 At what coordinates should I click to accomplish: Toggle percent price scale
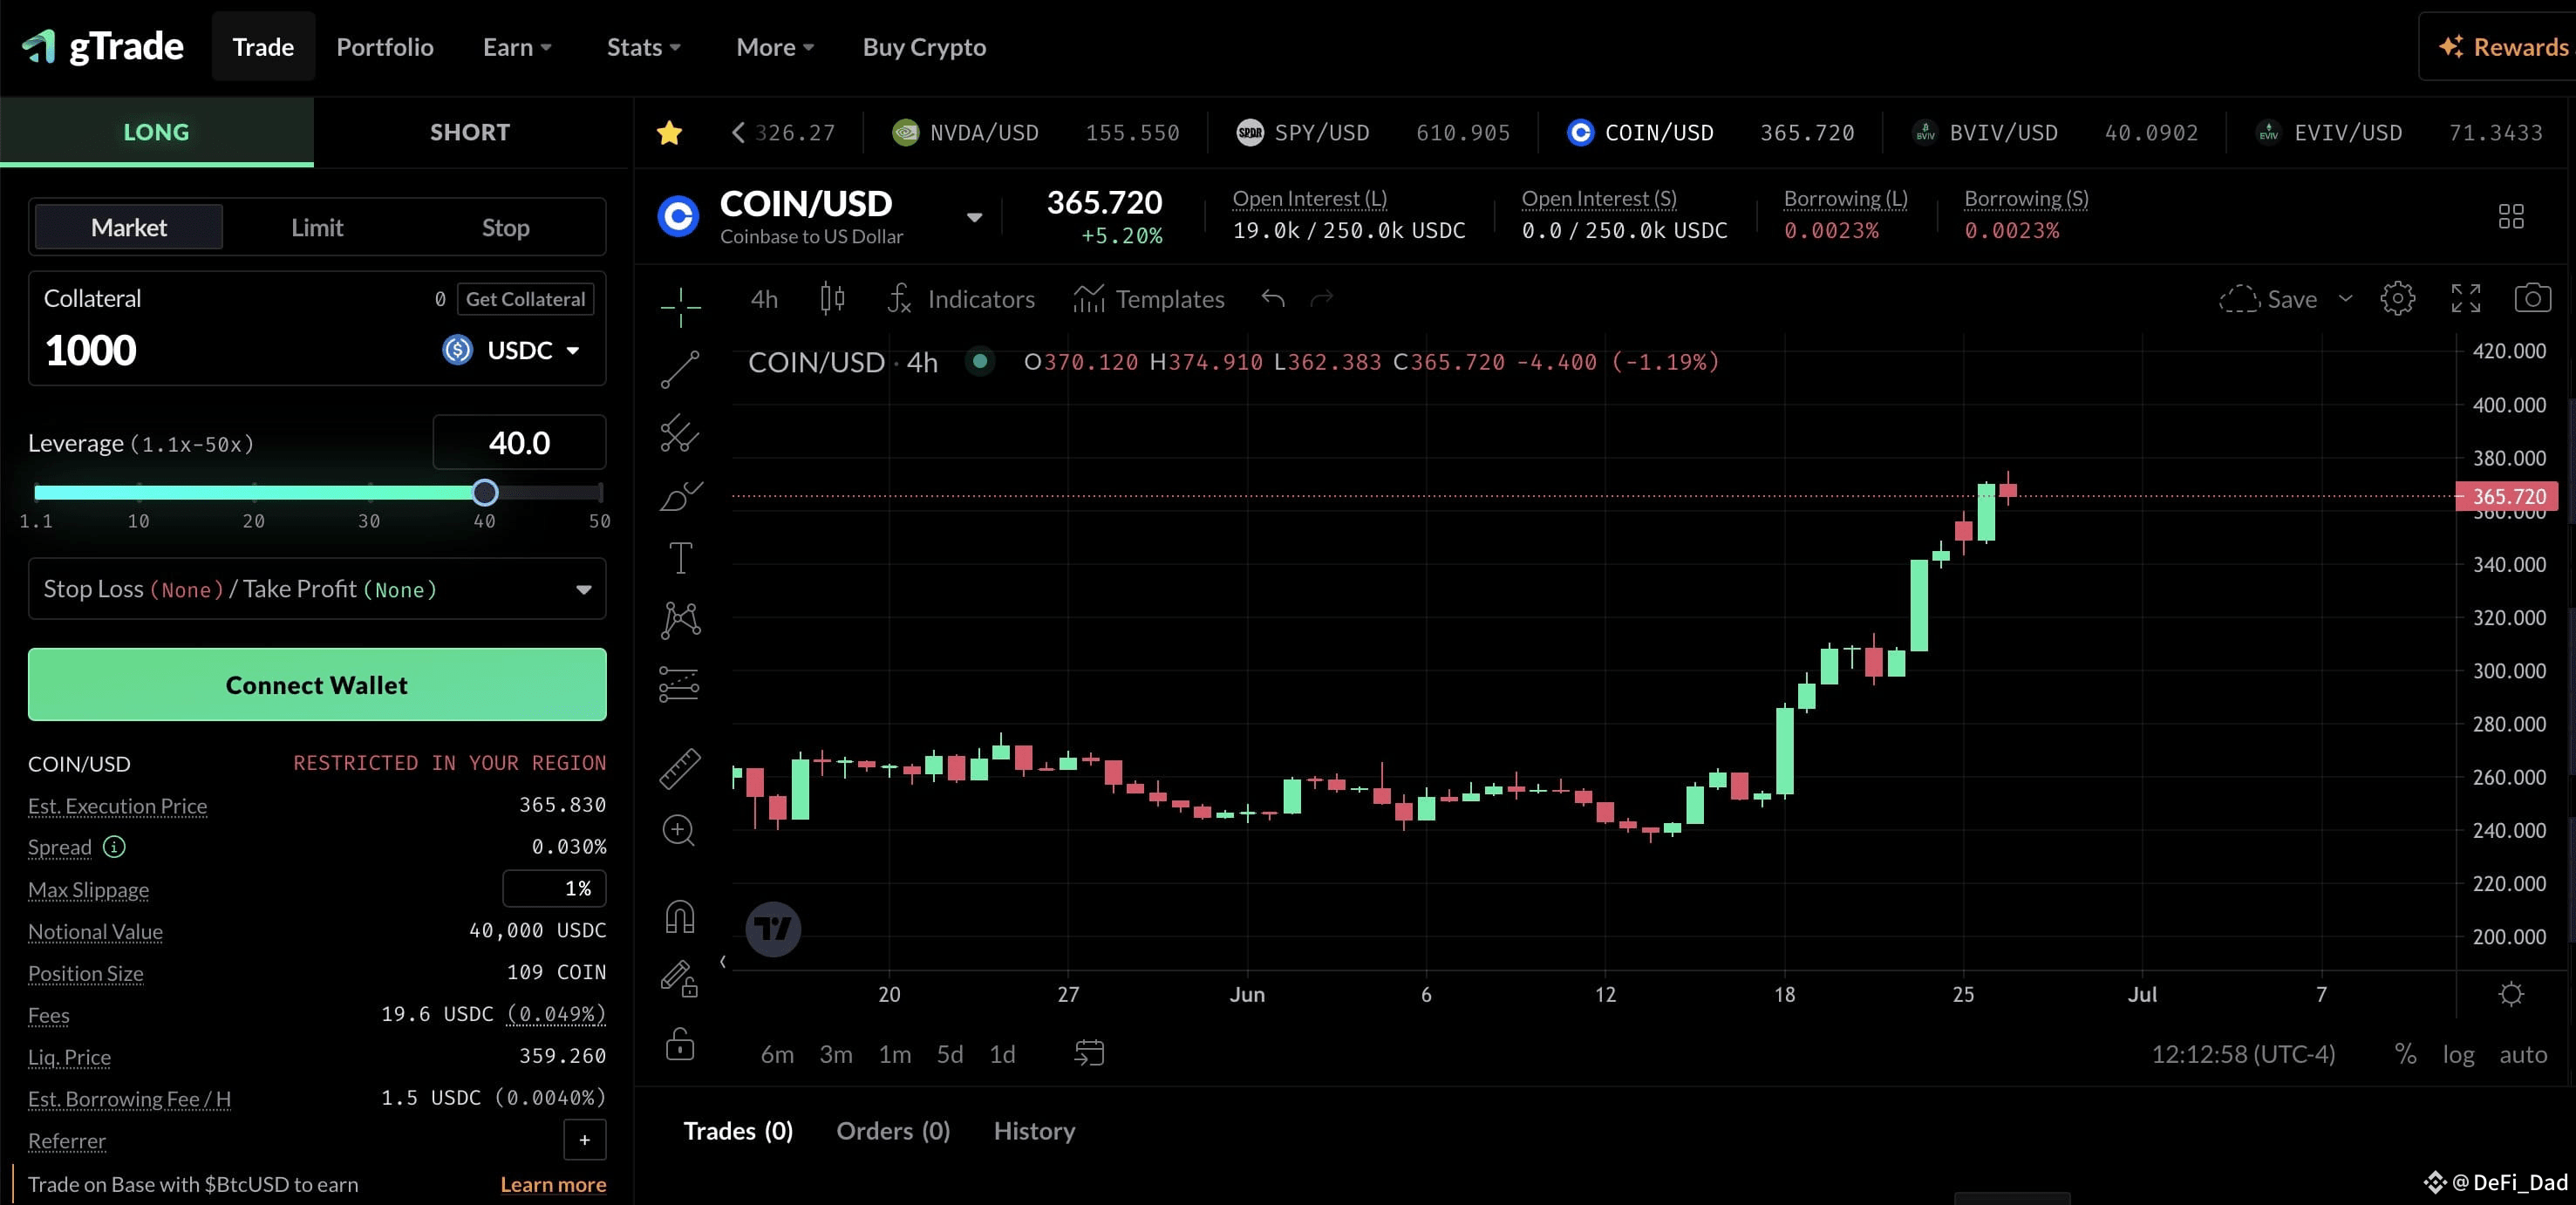pos(2405,1054)
